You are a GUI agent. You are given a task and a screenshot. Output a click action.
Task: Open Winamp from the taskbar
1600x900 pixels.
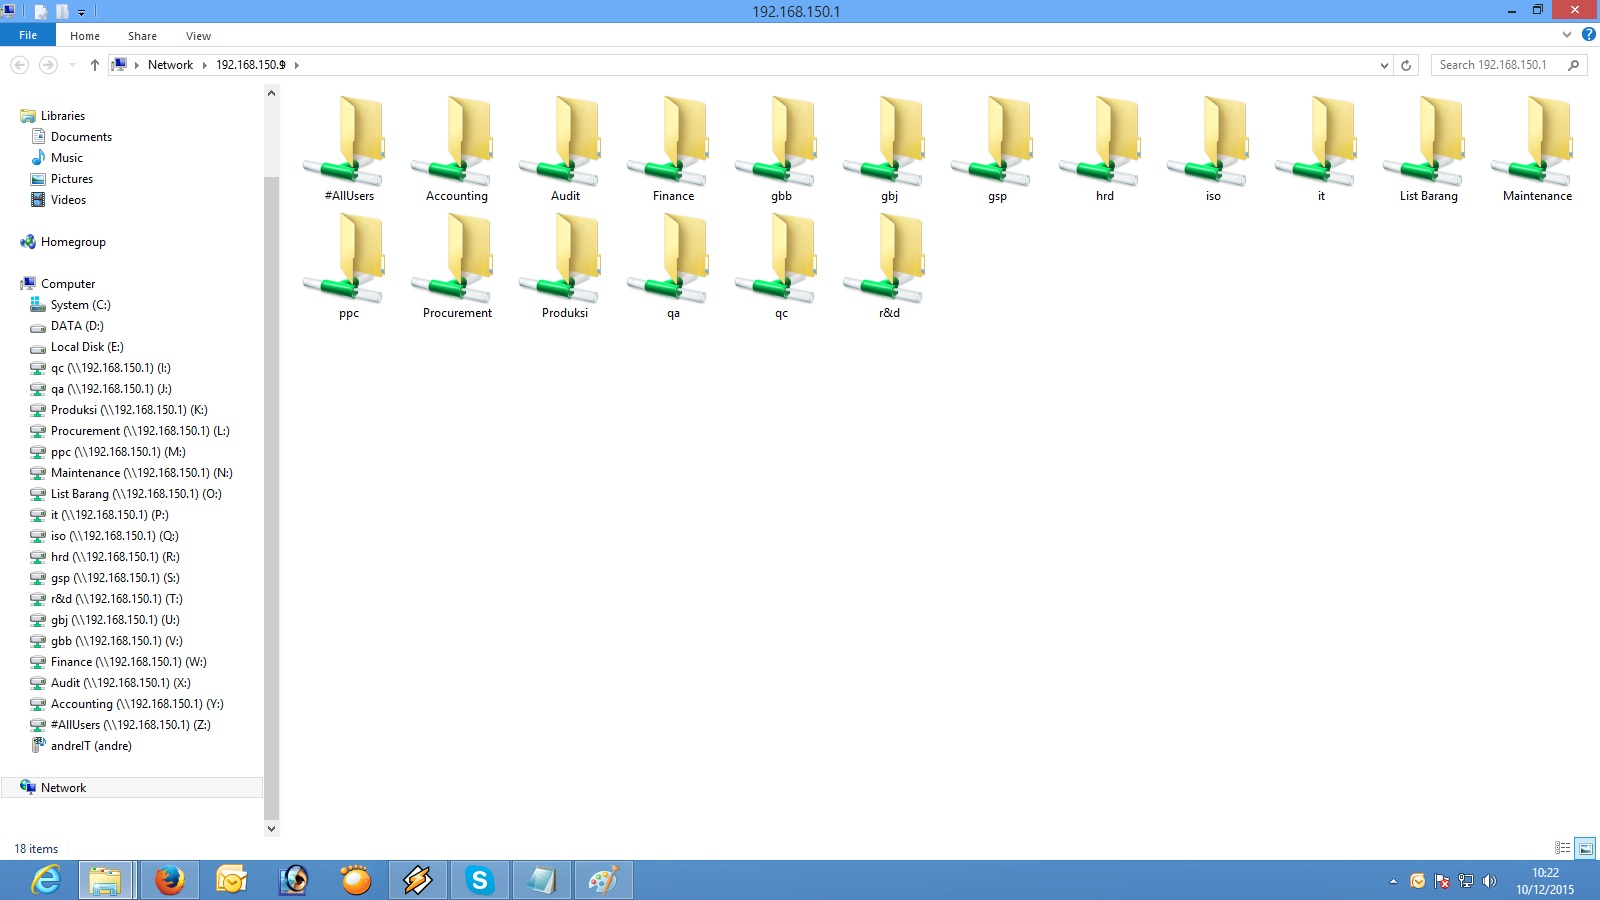(417, 880)
